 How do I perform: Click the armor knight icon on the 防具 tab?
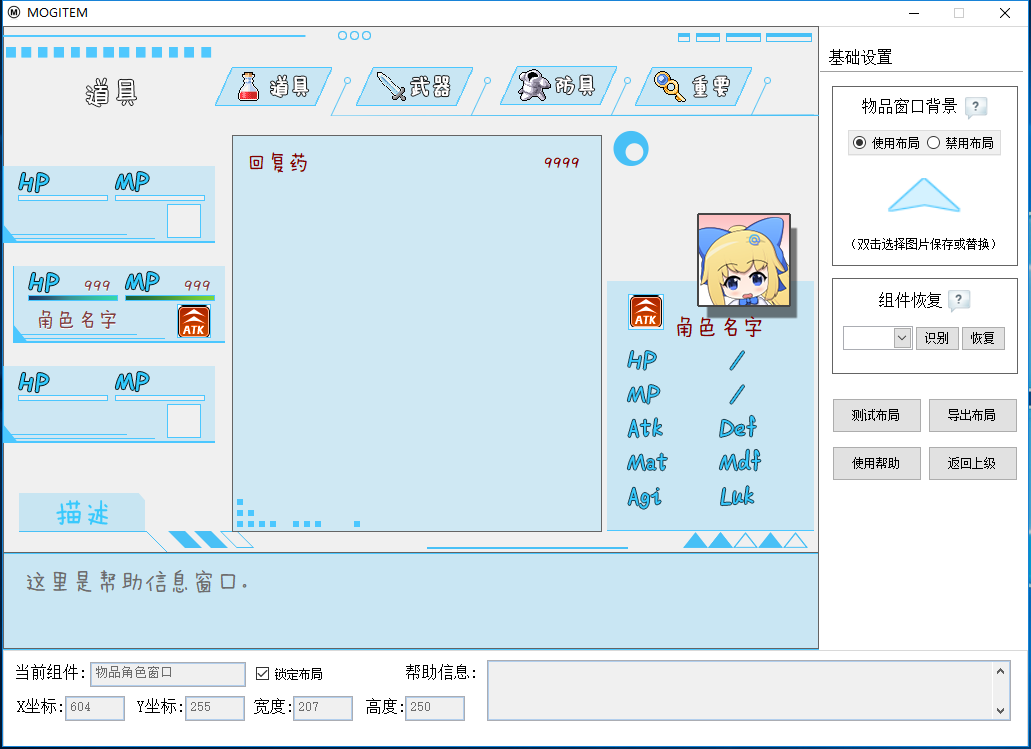click(533, 85)
